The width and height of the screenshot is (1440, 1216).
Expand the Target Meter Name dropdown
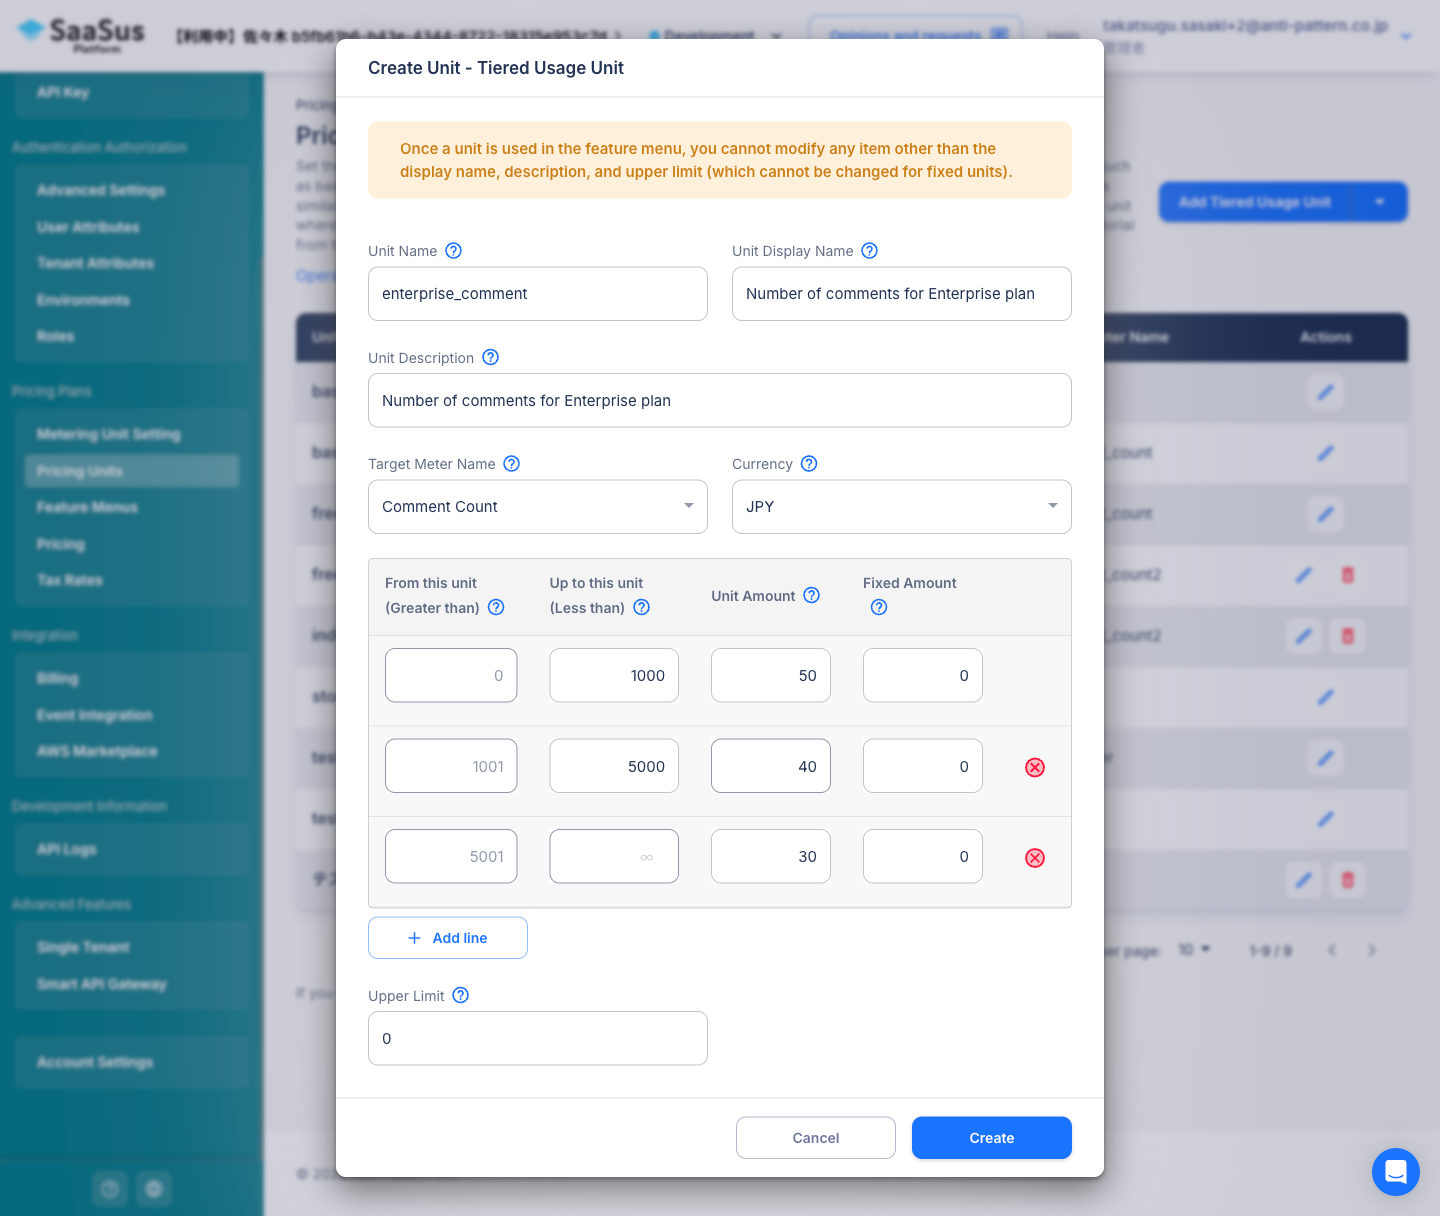[538, 507]
